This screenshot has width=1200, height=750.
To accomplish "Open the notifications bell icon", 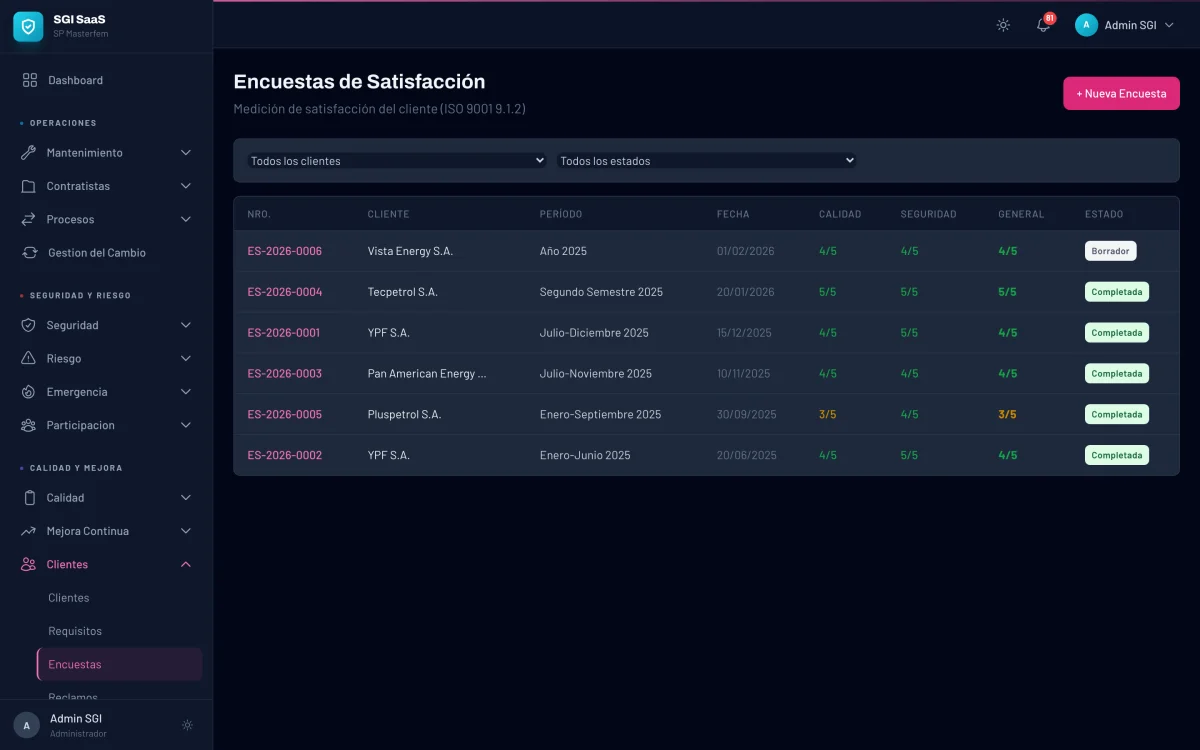I will (1042, 25).
